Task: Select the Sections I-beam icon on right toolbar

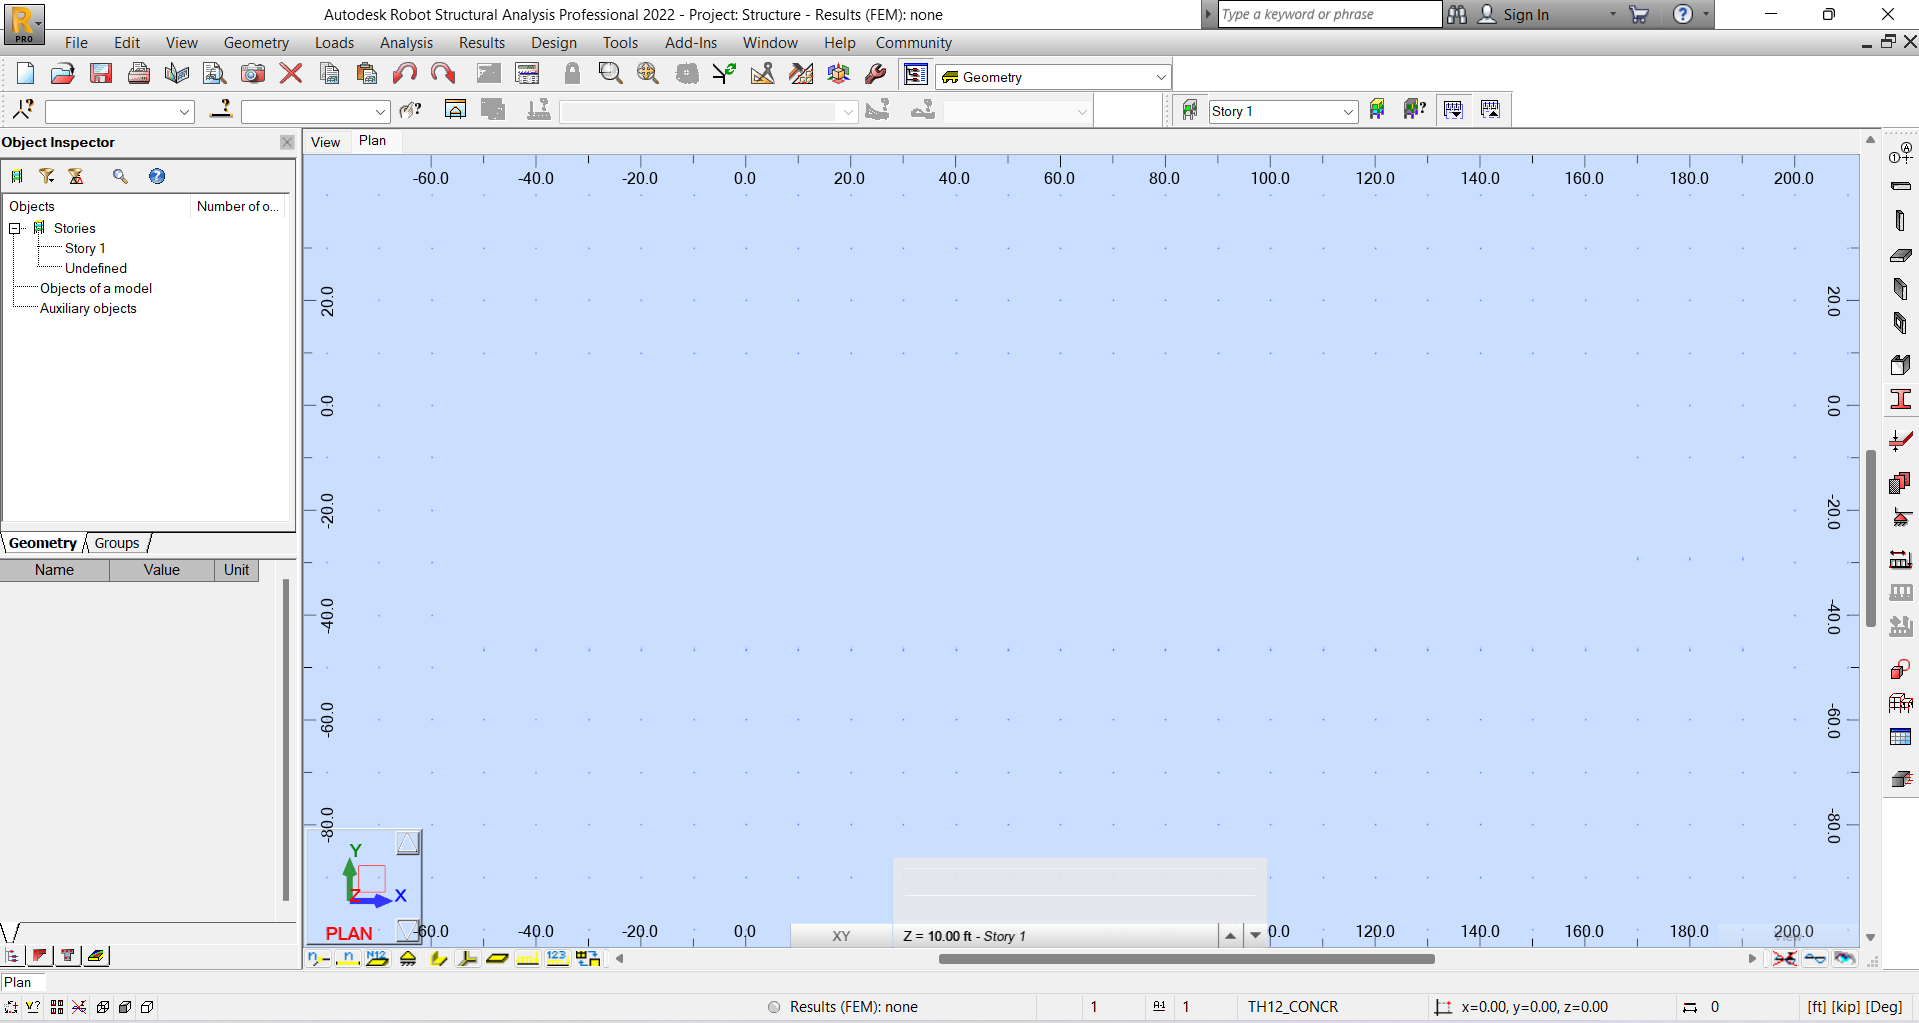Action: (x=1901, y=399)
